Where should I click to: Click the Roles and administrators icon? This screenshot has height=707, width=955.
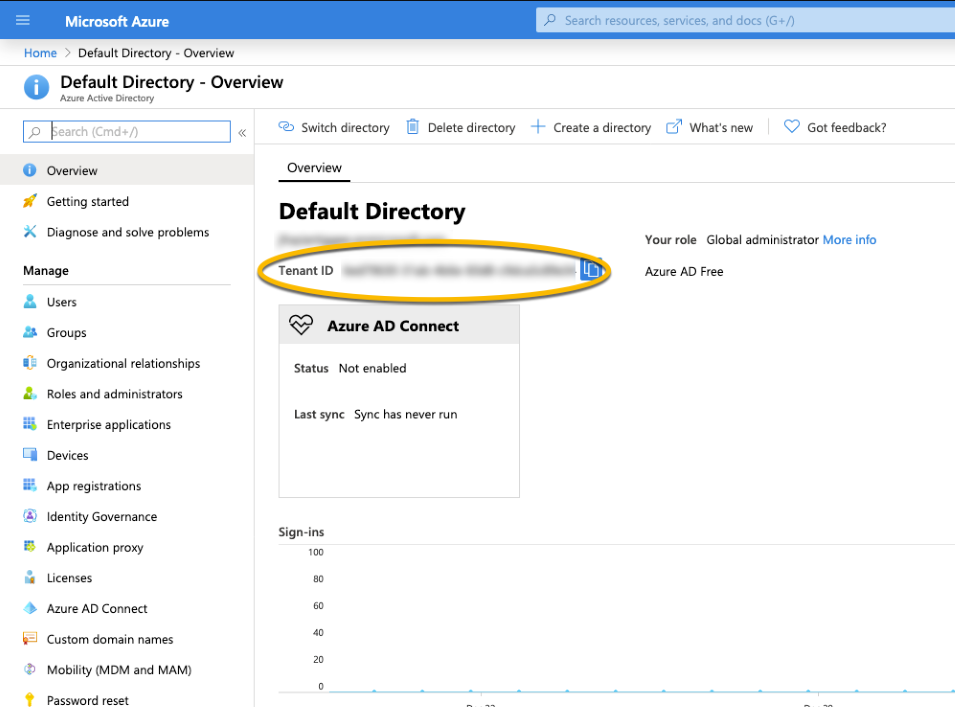pyautogui.click(x=30, y=393)
